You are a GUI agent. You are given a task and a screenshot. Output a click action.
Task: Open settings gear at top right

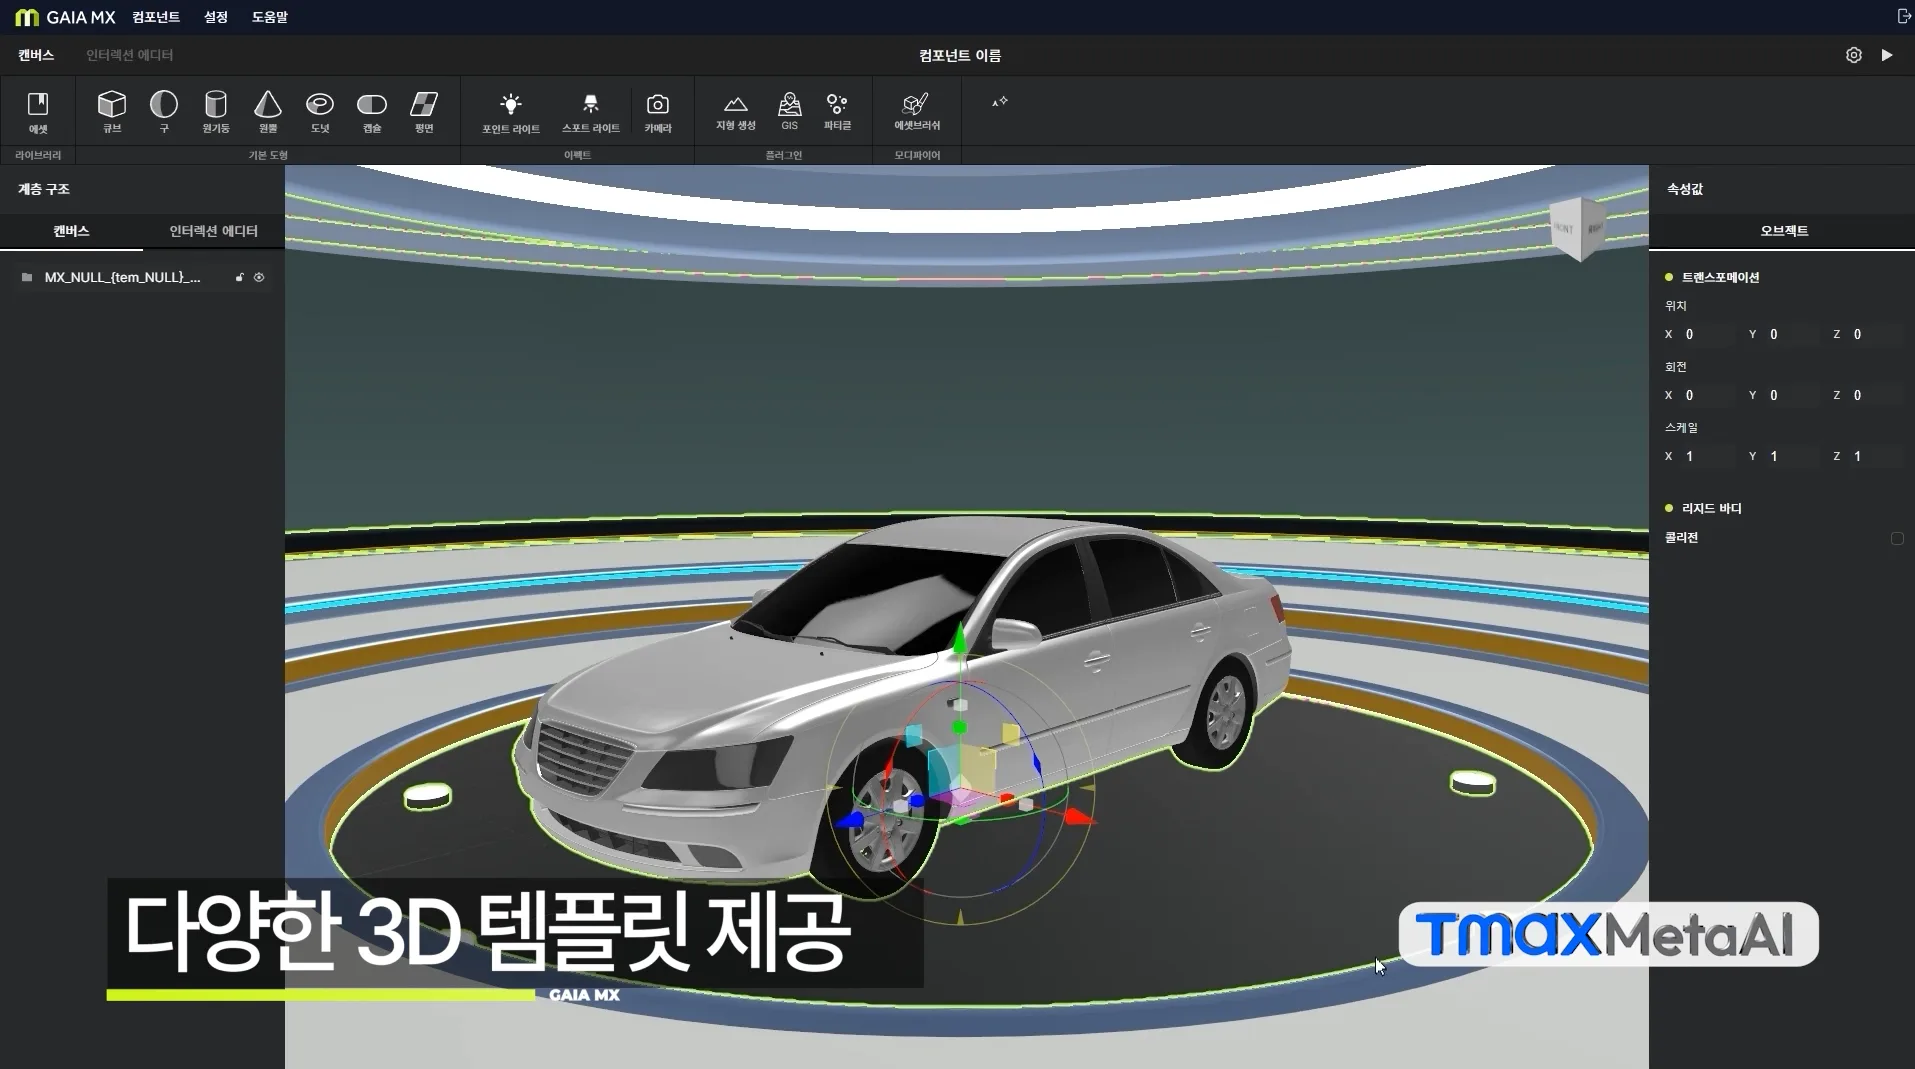[x=1854, y=55]
